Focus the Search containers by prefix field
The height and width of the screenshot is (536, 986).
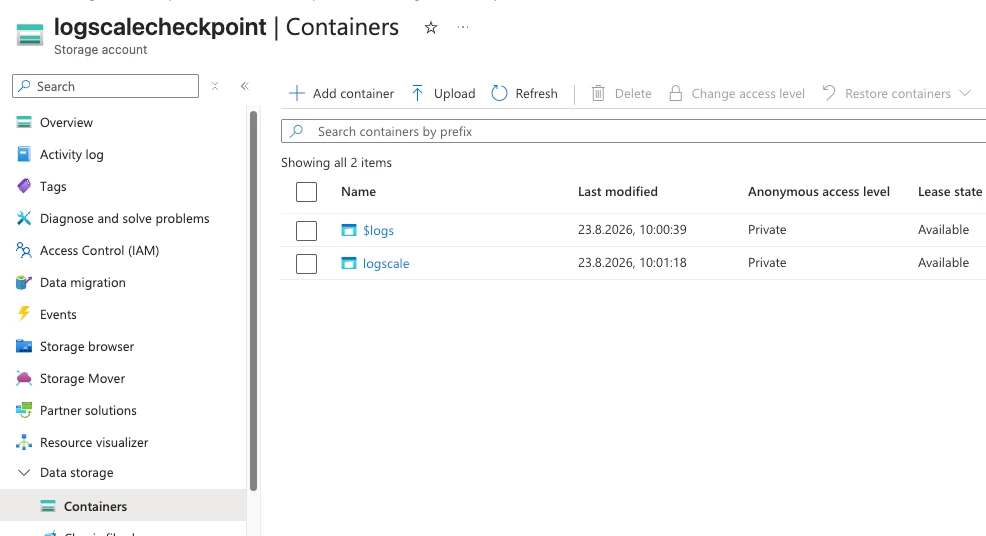[x=633, y=131]
